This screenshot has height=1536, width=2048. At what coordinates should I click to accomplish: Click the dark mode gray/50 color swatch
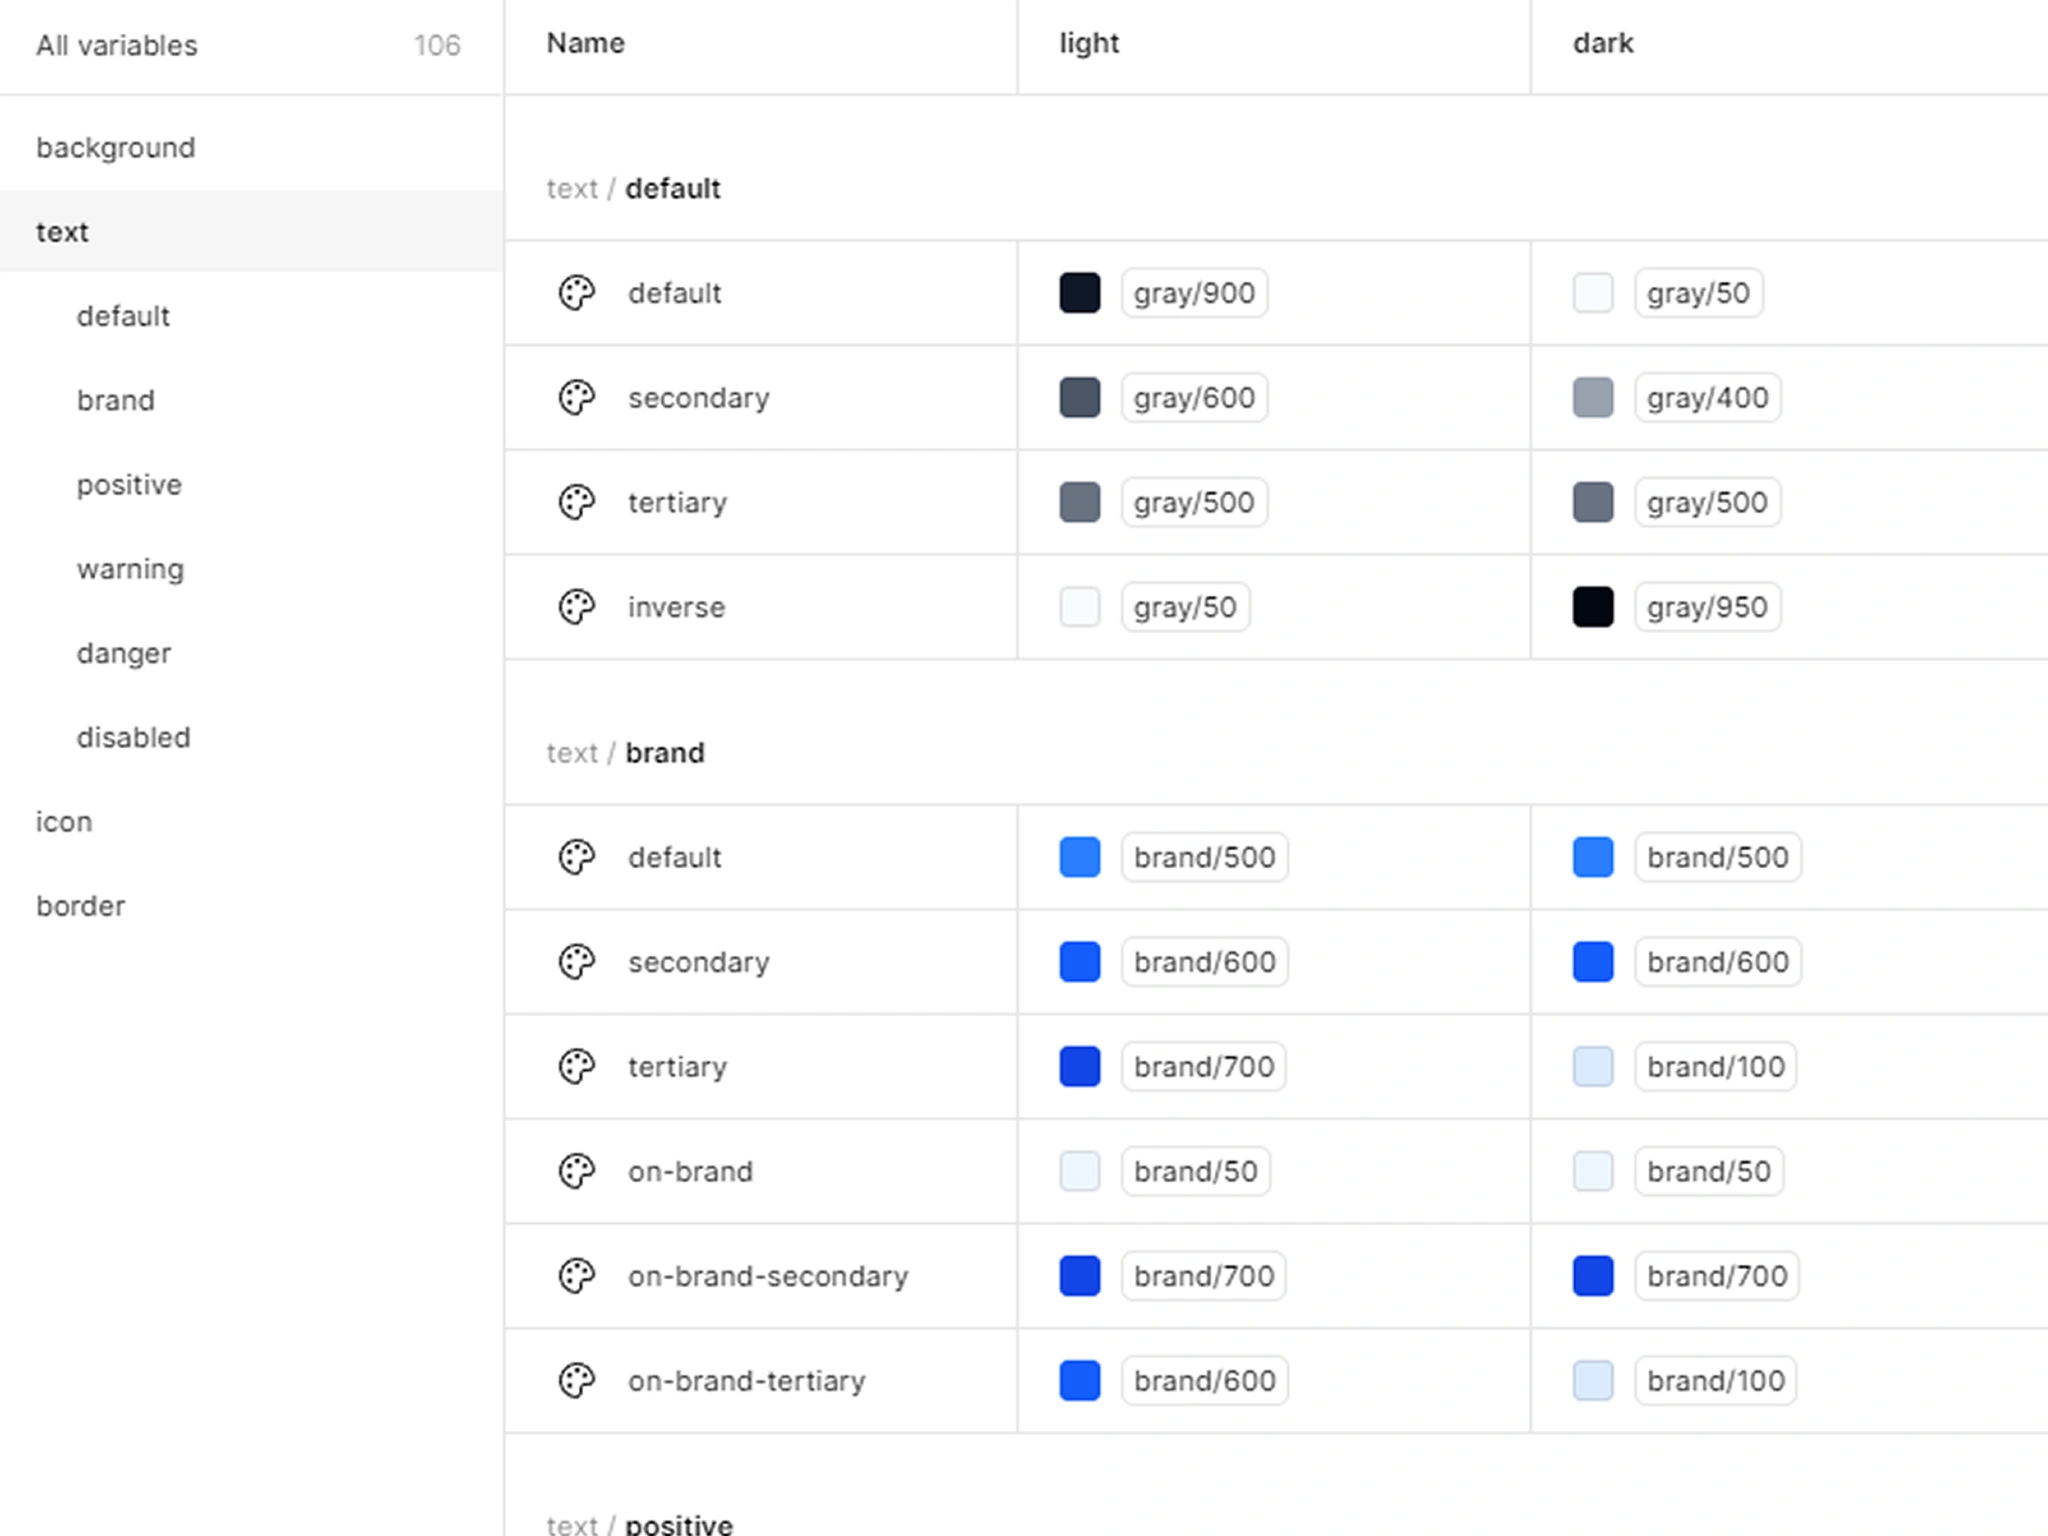pos(1593,292)
